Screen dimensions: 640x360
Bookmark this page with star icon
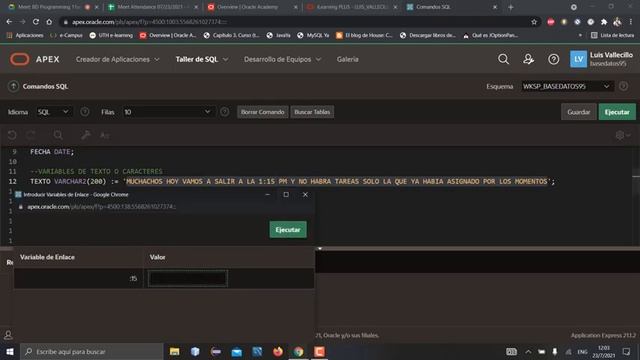point(534,22)
